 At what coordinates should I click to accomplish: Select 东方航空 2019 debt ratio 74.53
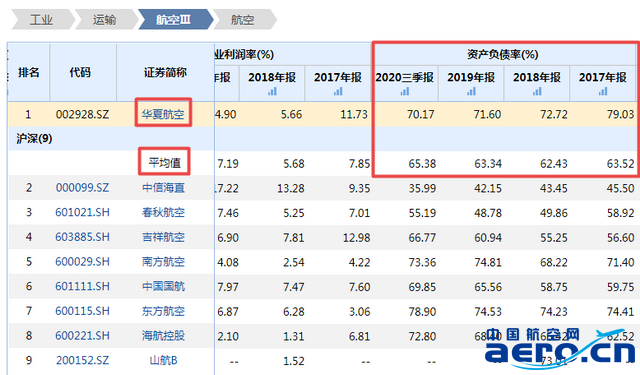click(x=488, y=311)
